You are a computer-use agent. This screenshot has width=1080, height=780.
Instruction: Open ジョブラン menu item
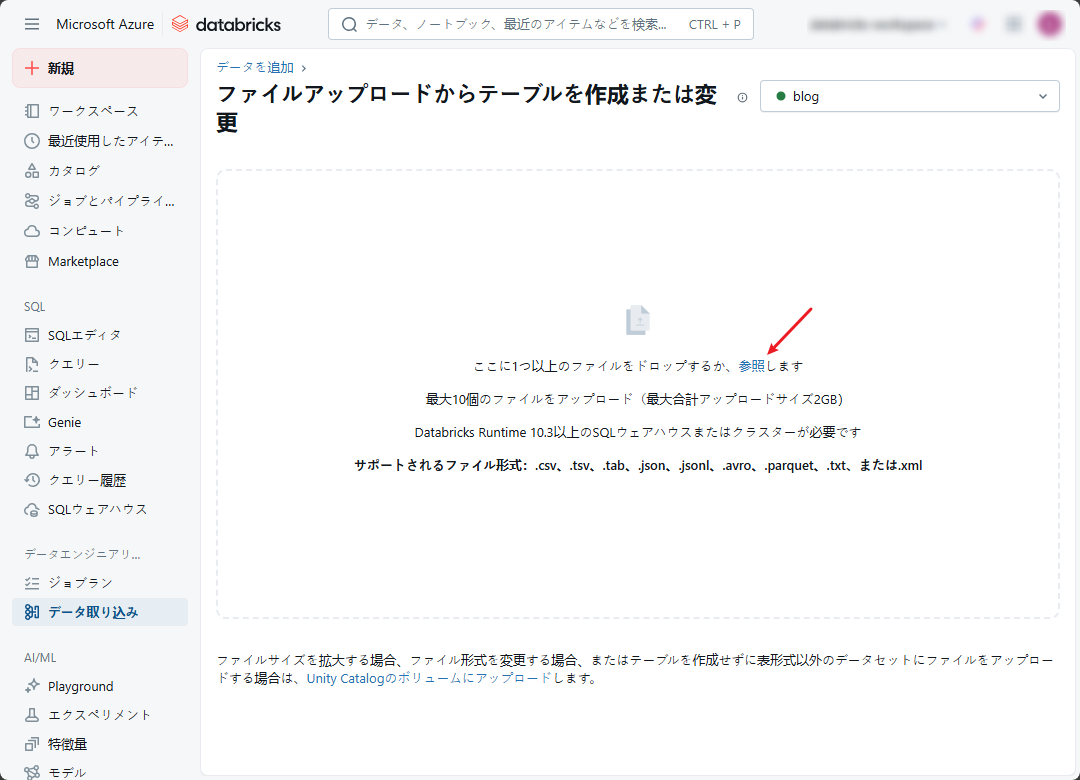coord(100,583)
